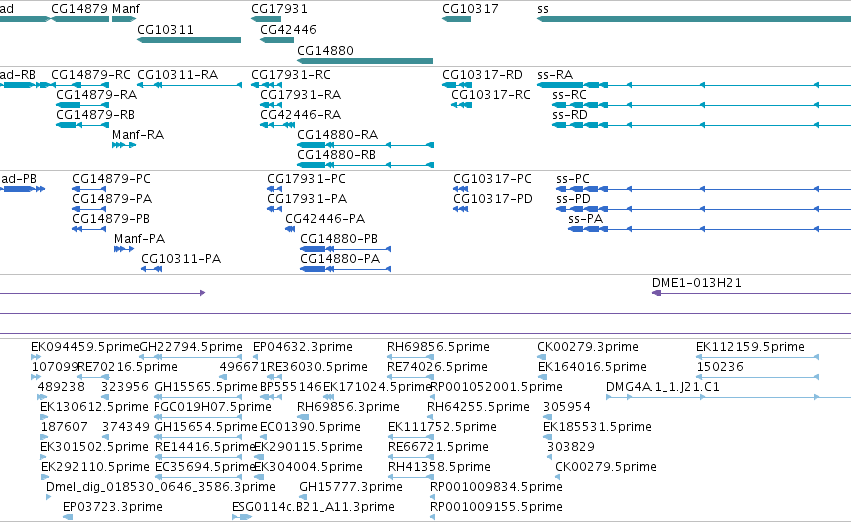Open transcript CG14880-RB
Image resolution: width=851 pixels, height=522 pixels.
[x=336, y=155]
